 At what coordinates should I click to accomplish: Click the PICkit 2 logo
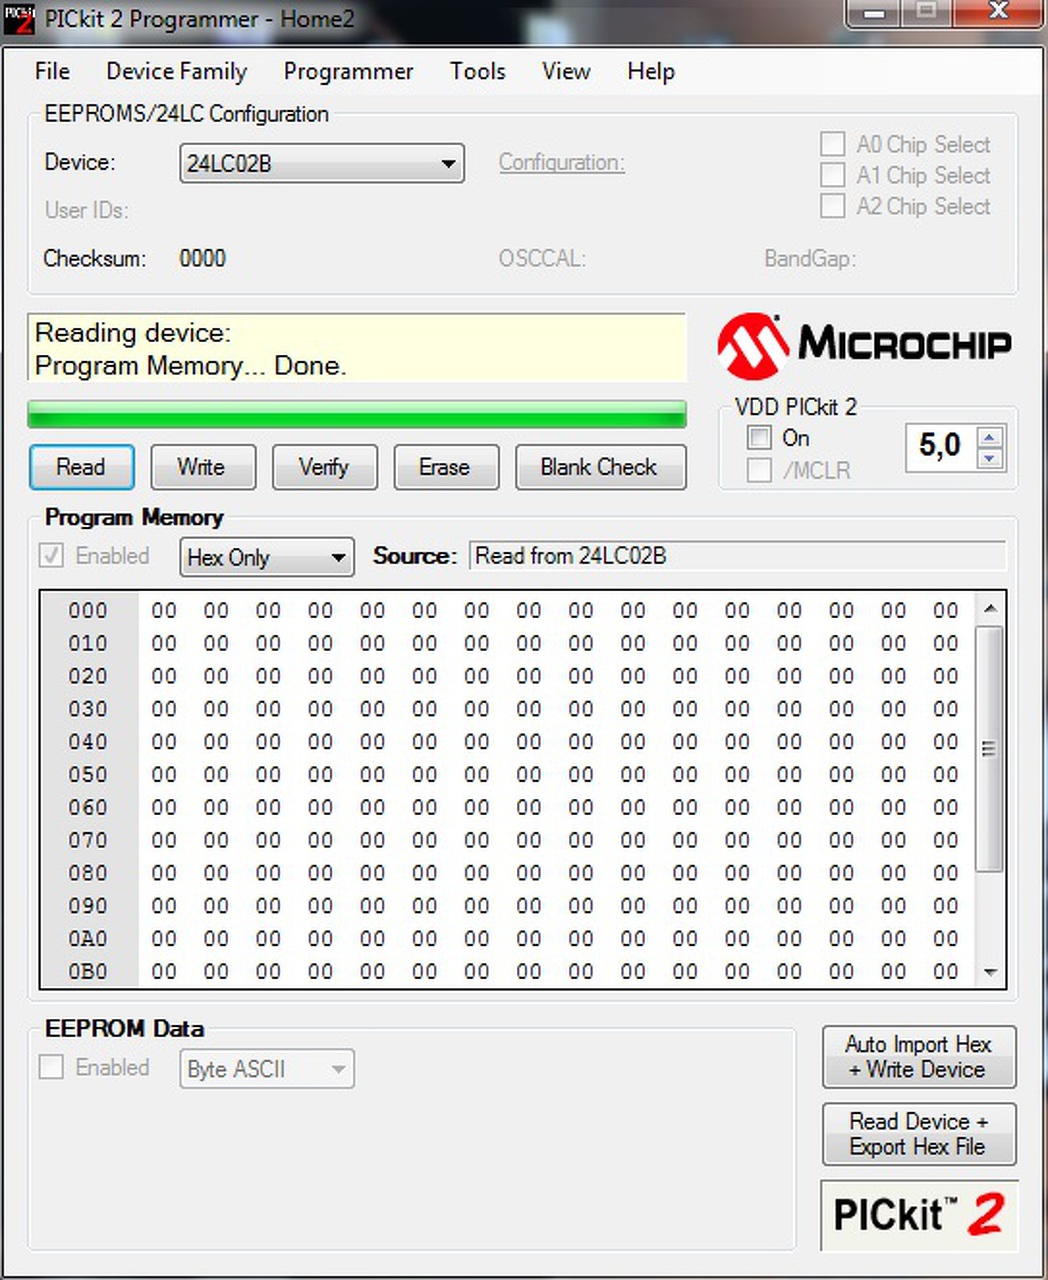pos(918,1214)
